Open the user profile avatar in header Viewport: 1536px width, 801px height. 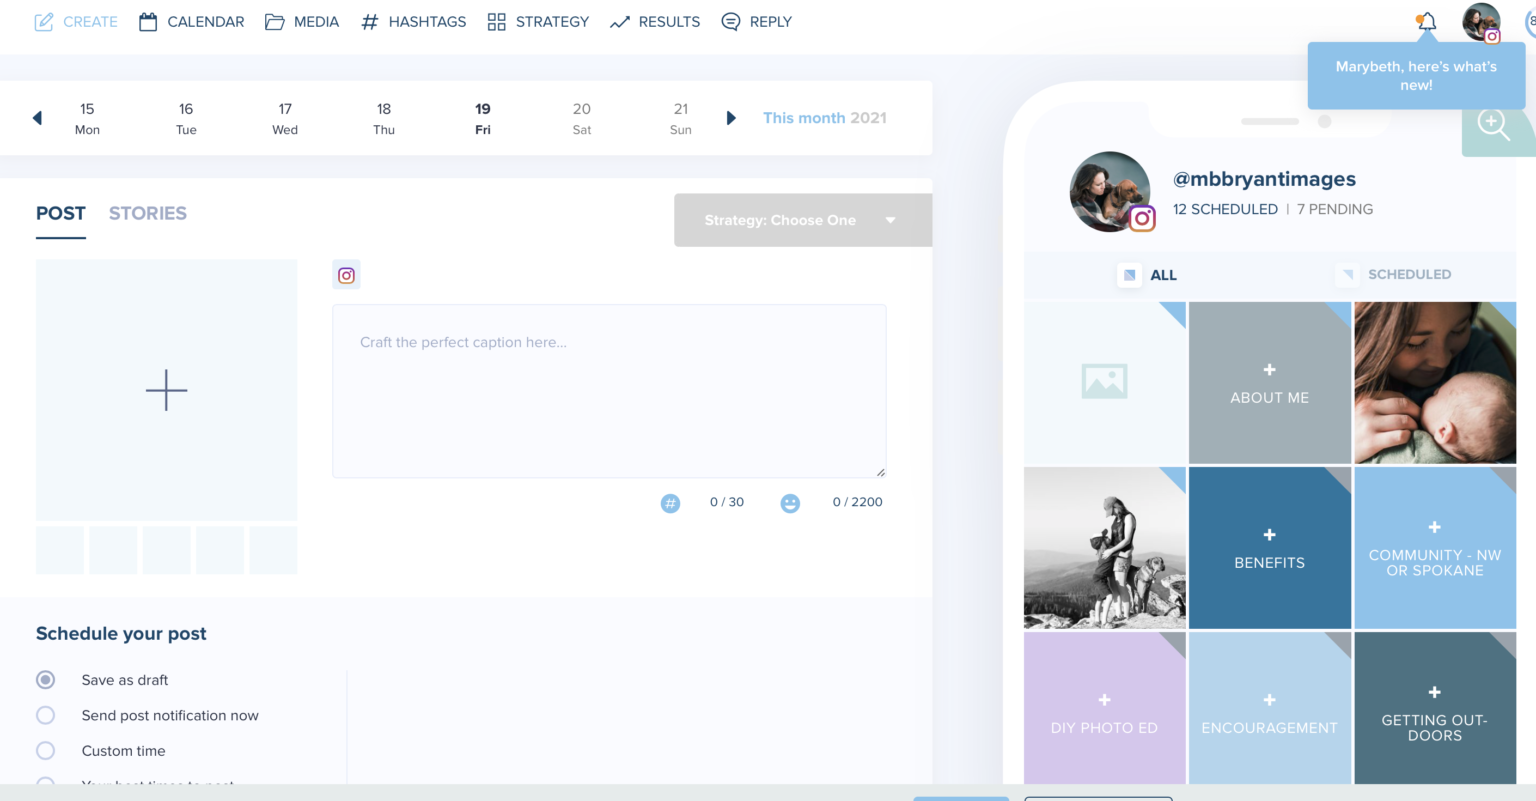click(1481, 21)
